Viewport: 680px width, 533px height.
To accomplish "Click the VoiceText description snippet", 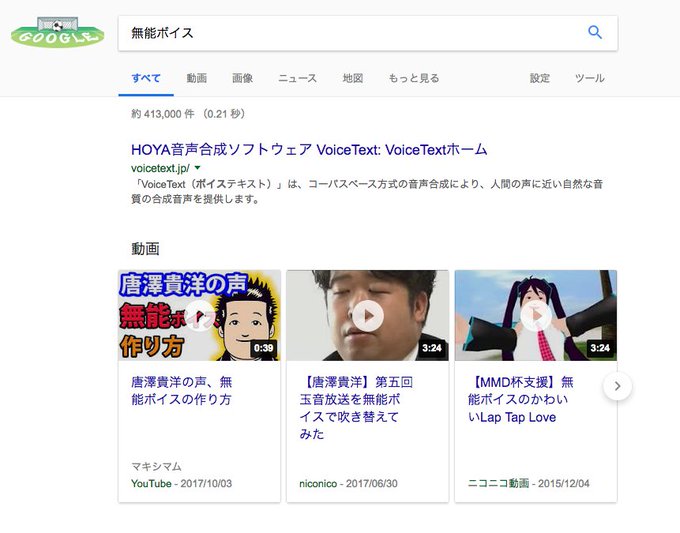I will tap(367, 192).
